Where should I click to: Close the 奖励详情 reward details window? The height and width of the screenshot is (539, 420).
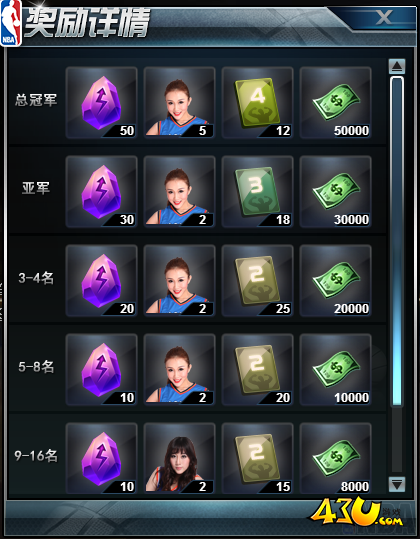[384, 17]
